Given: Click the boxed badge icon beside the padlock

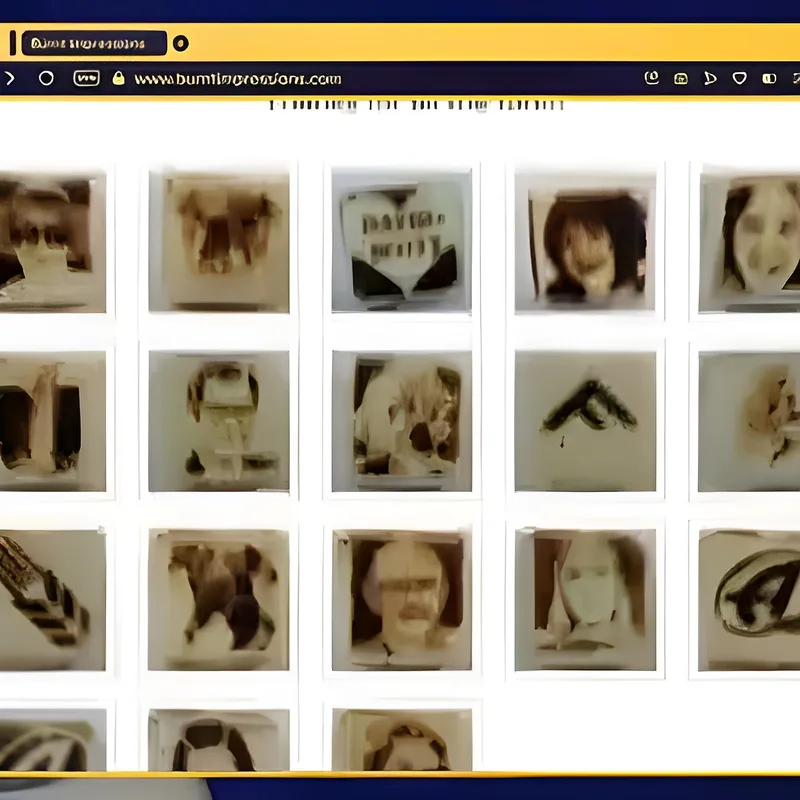Looking at the screenshot, I should (86, 78).
